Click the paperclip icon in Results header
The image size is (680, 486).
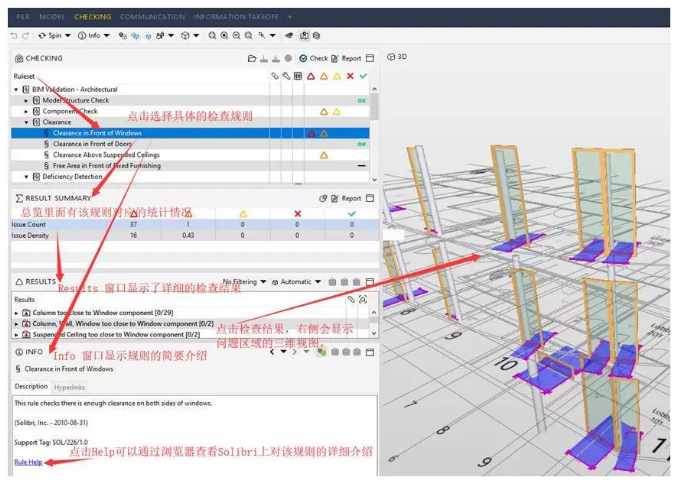point(351,299)
